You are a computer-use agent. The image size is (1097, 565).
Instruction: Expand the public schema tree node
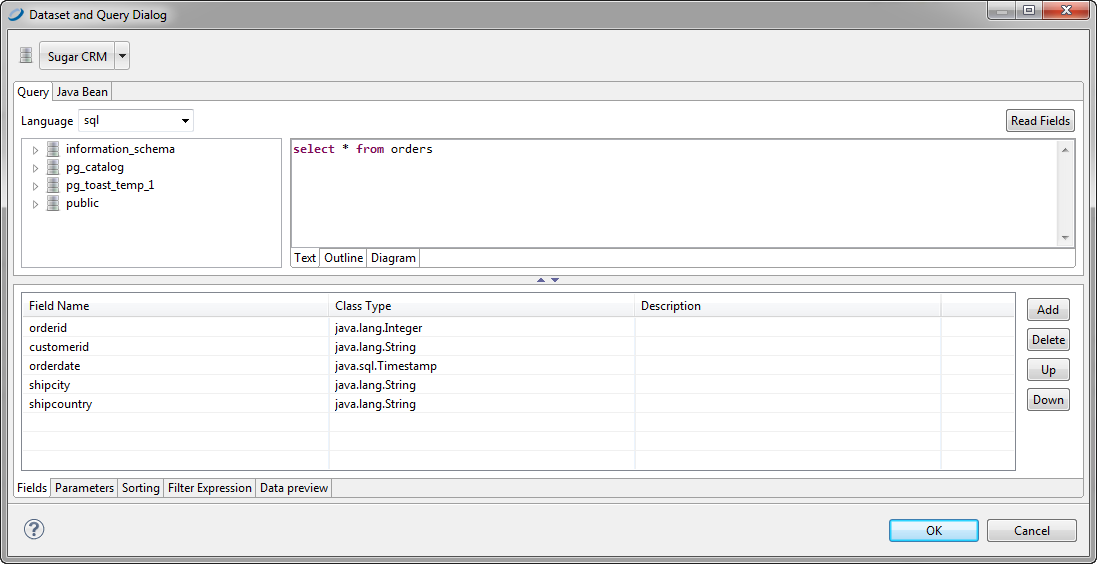point(36,204)
